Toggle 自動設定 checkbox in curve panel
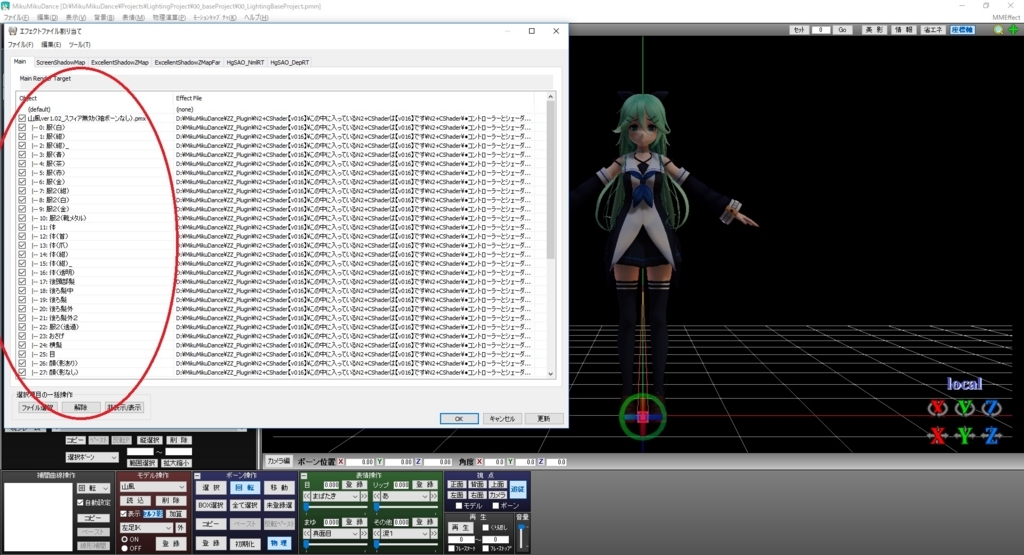Viewport: 1024px width, 555px height. [80, 503]
